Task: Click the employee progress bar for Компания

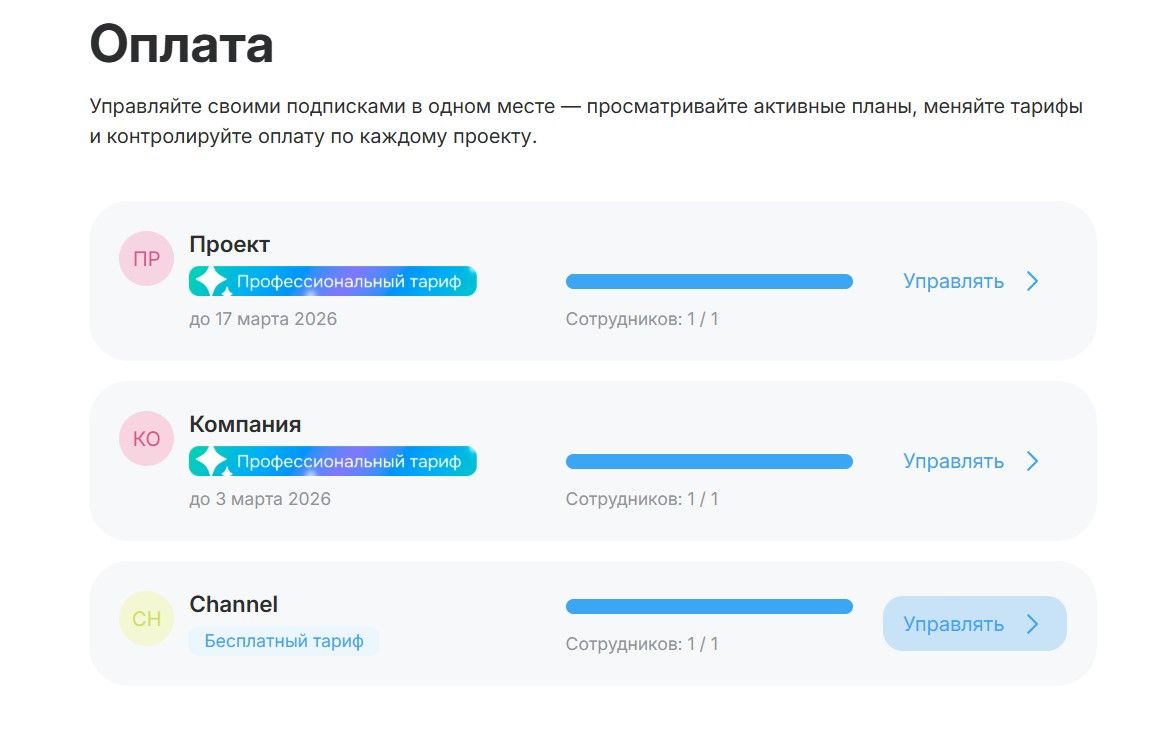Action: 709,462
